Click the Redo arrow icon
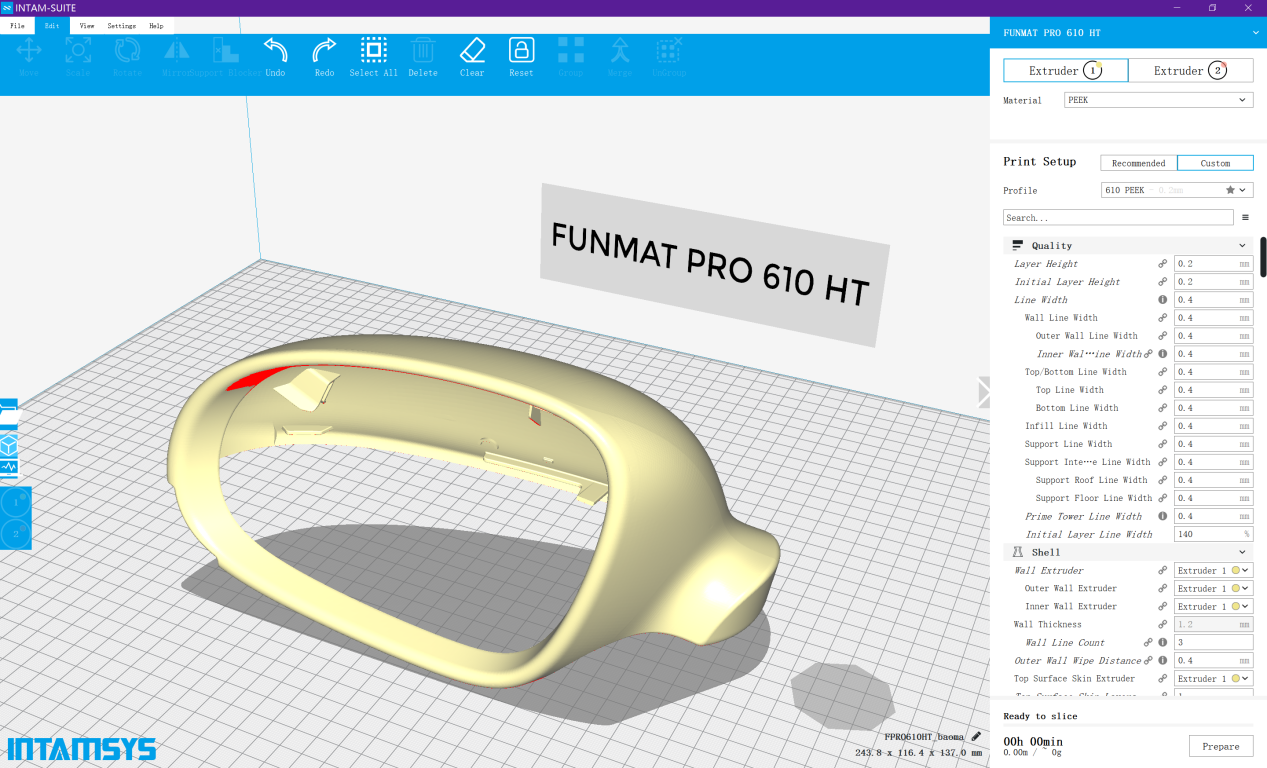The image size is (1267, 768). pyautogui.click(x=324, y=50)
